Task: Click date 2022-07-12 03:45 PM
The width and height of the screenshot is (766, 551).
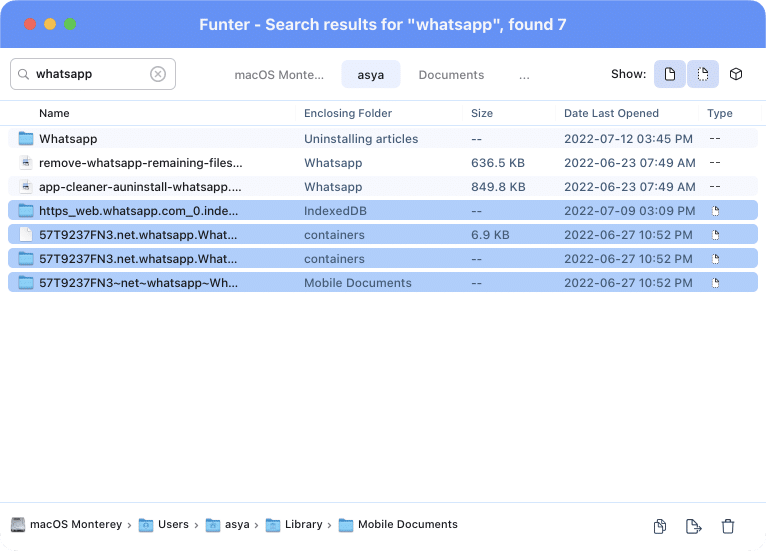Action: [628, 139]
